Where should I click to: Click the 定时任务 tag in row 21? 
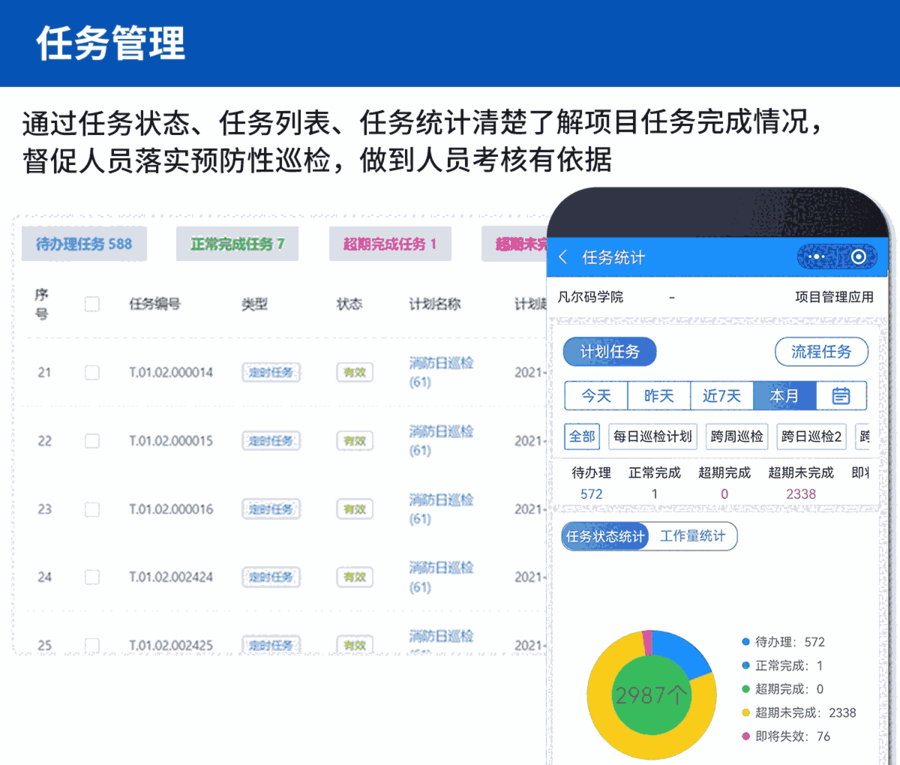pos(271,372)
